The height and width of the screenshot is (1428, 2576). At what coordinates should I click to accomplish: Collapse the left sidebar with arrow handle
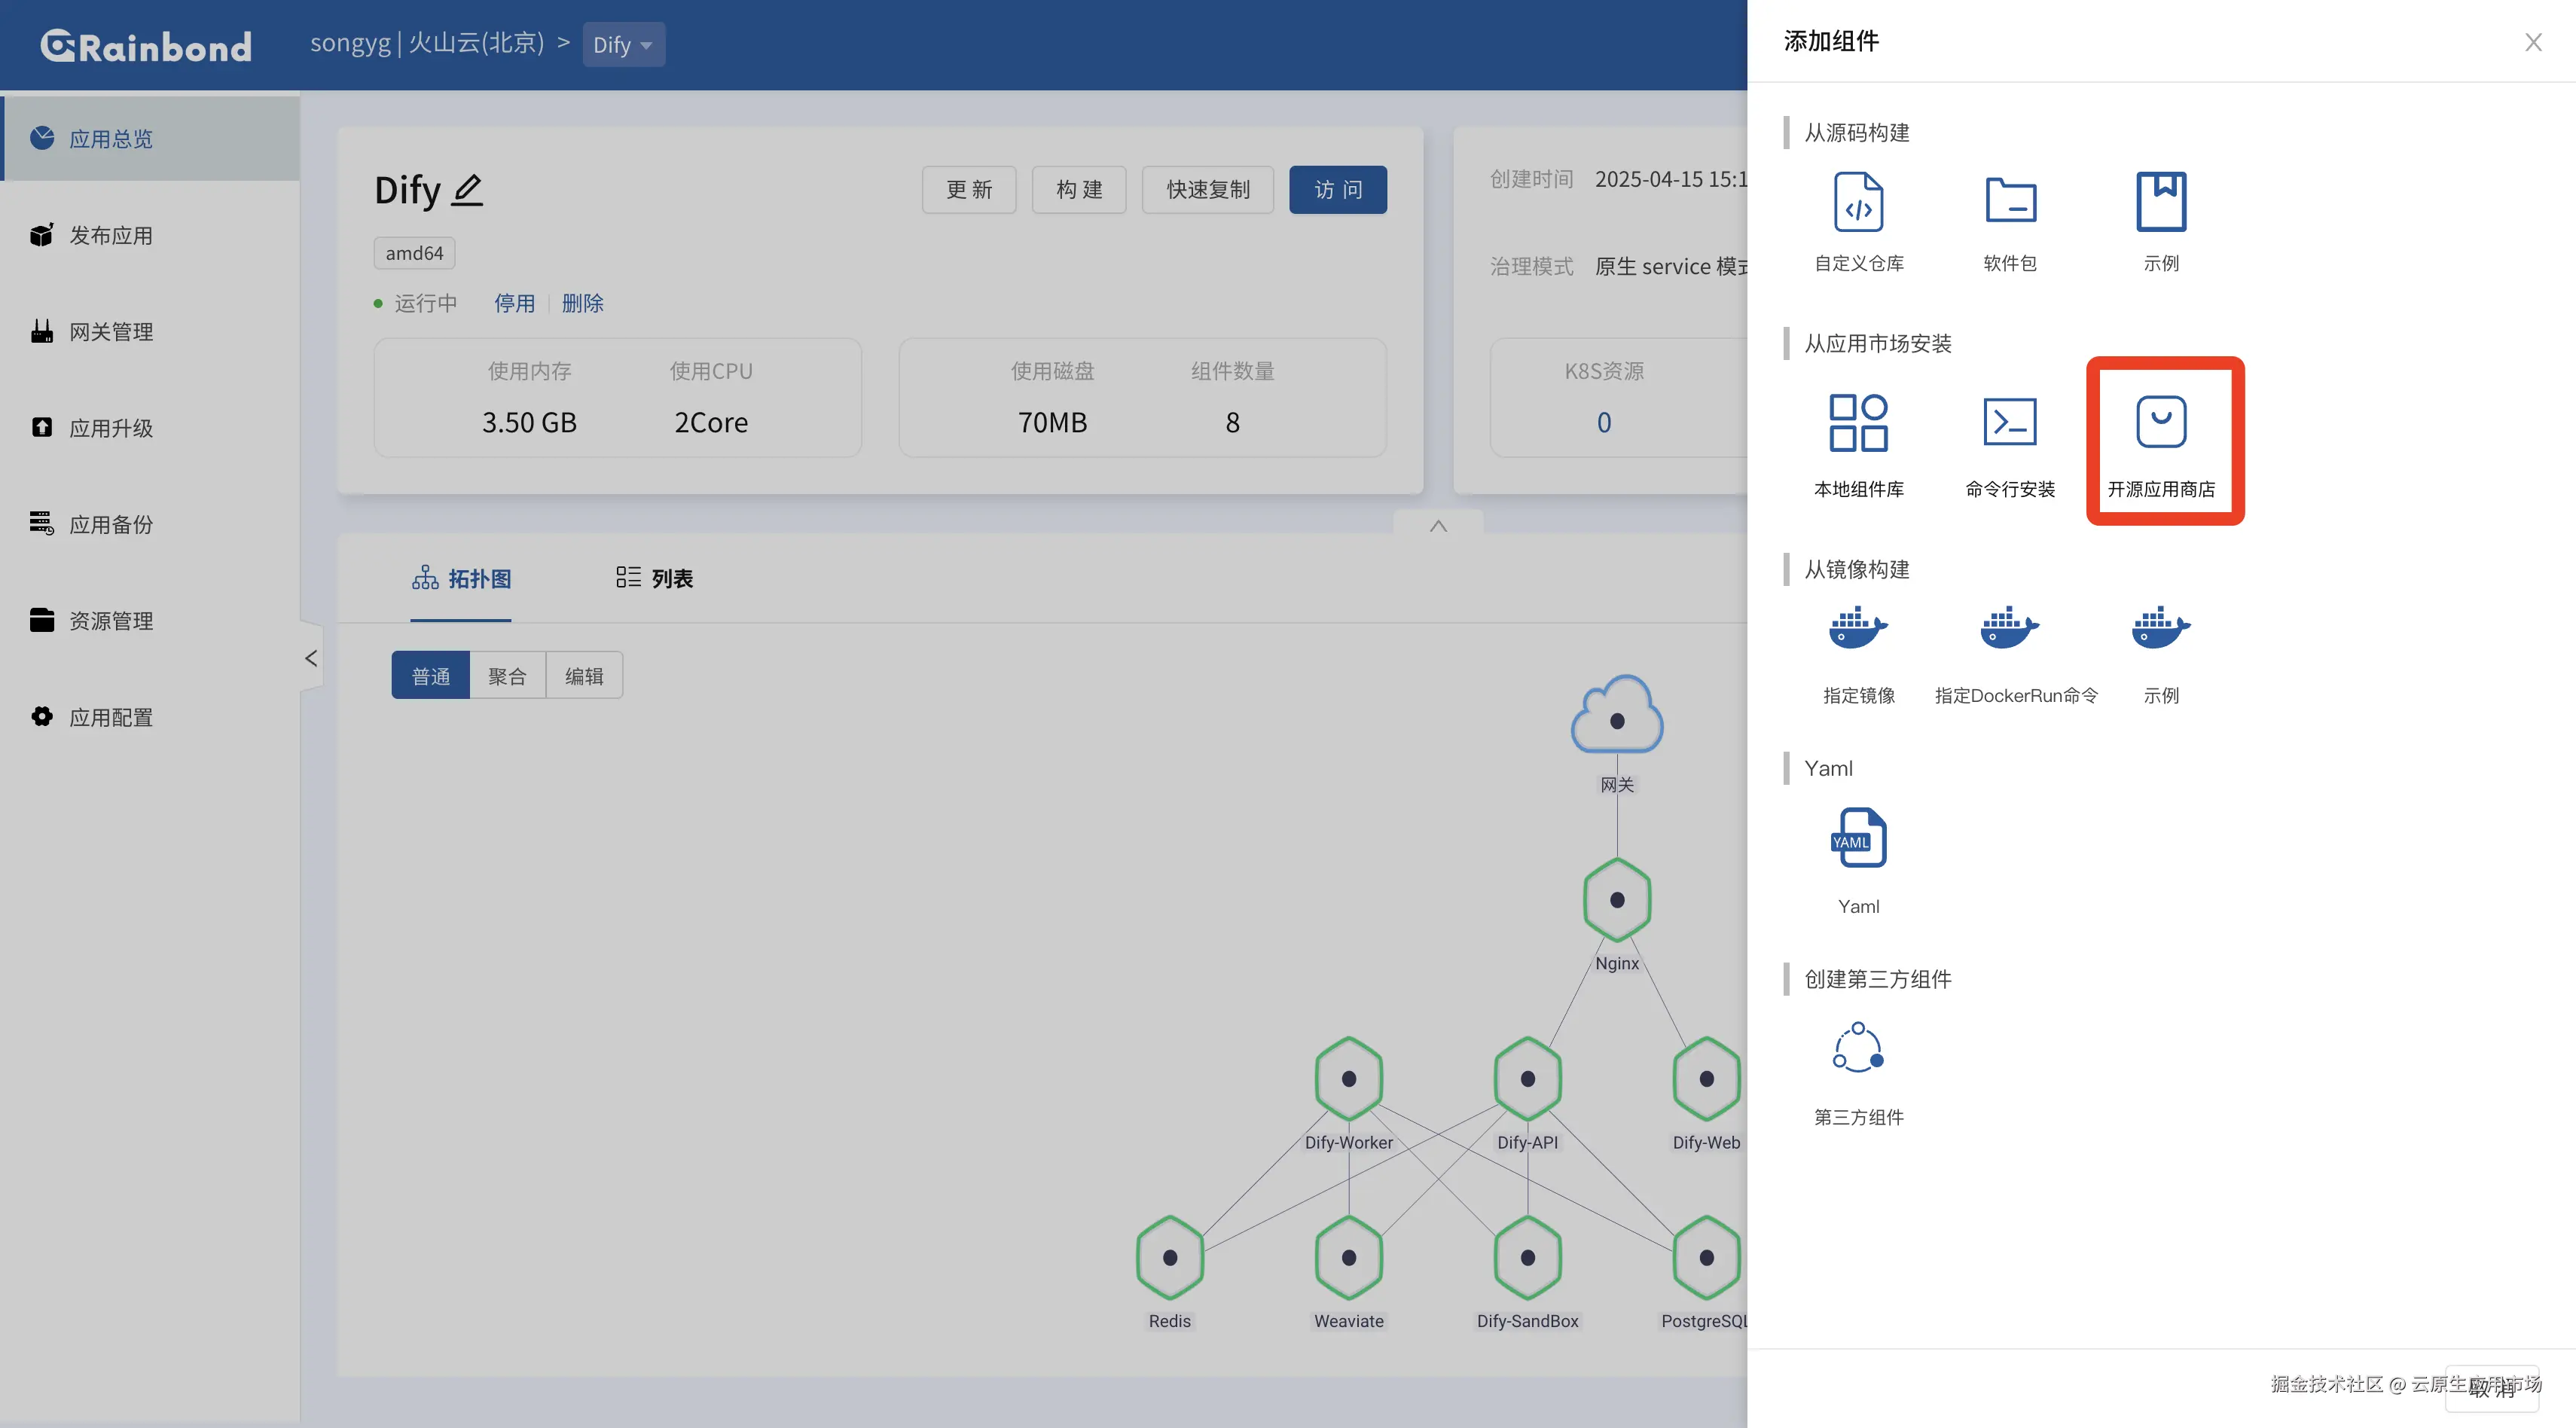point(311,658)
